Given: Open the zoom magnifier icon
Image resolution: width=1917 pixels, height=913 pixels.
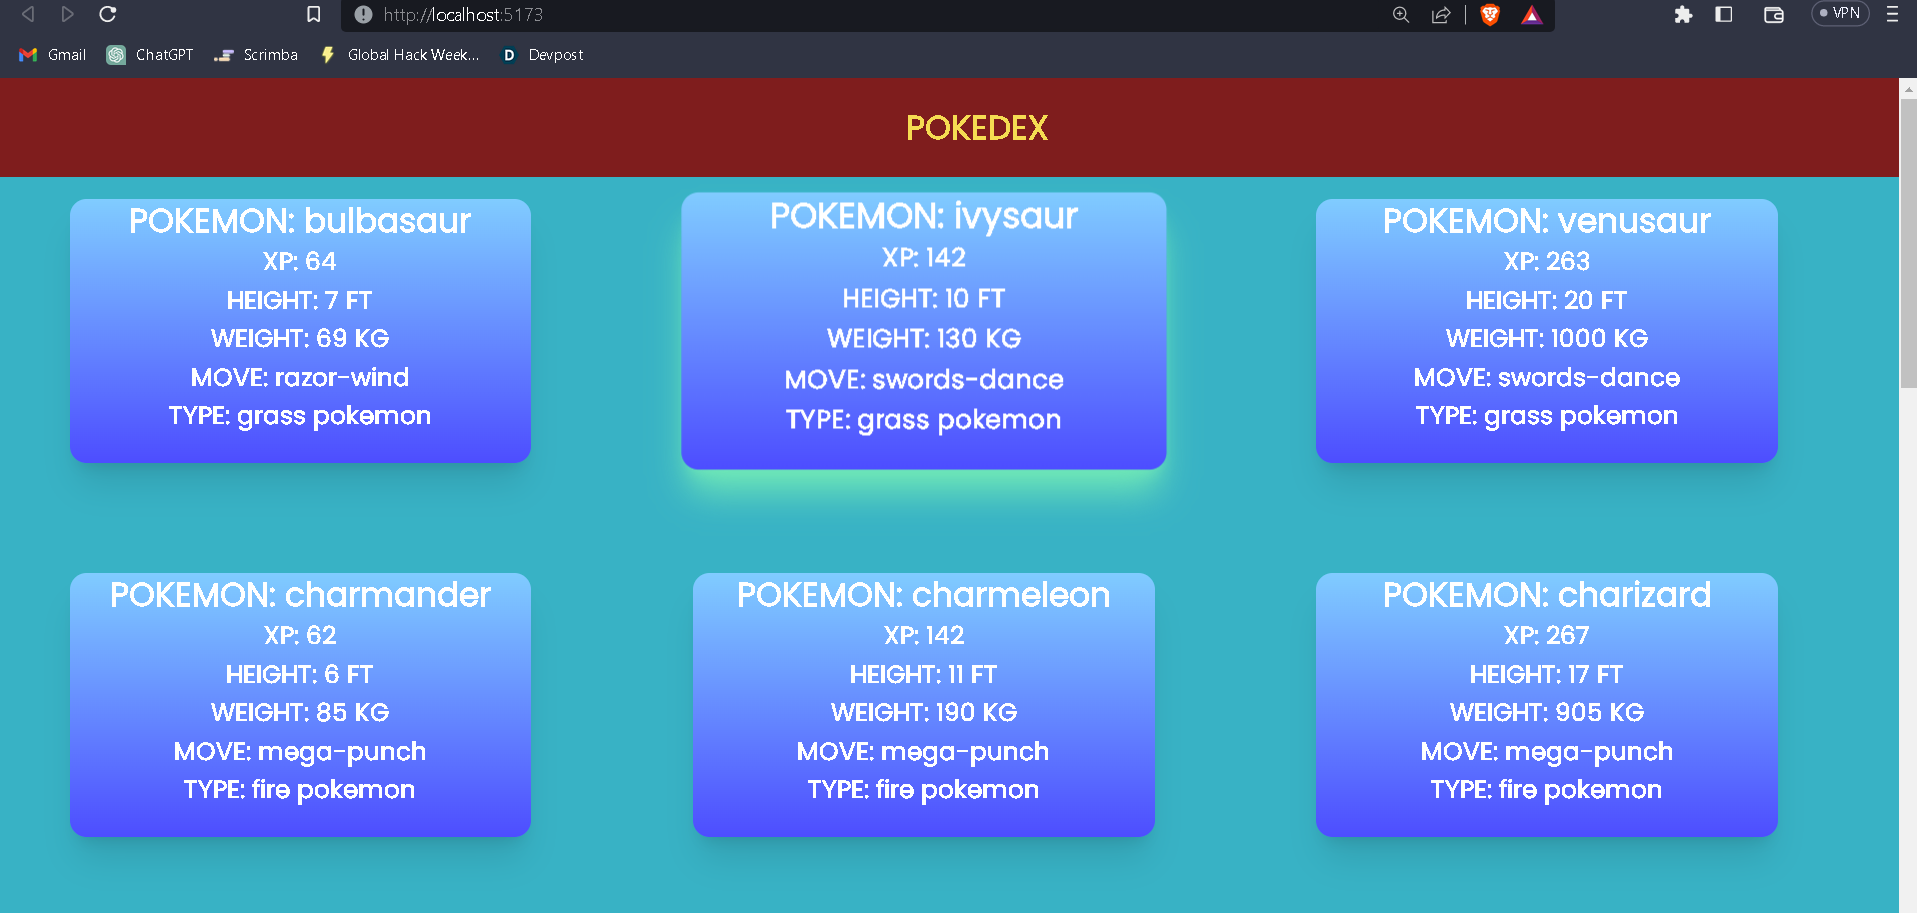Looking at the screenshot, I should pyautogui.click(x=1401, y=15).
